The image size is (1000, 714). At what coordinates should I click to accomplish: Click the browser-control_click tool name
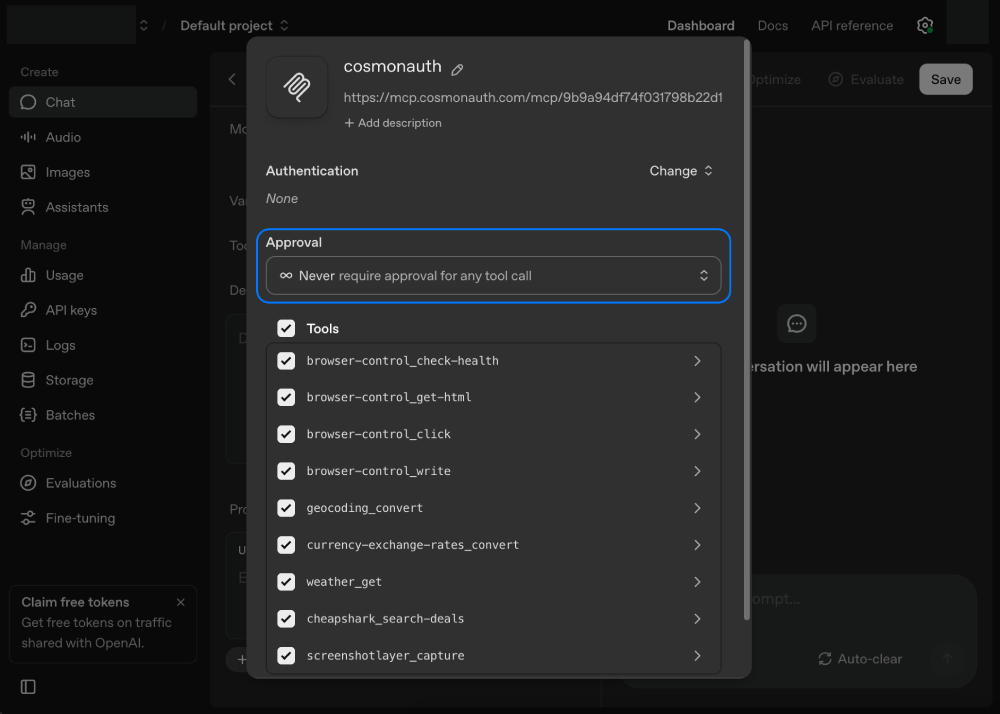(x=379, y=434)
